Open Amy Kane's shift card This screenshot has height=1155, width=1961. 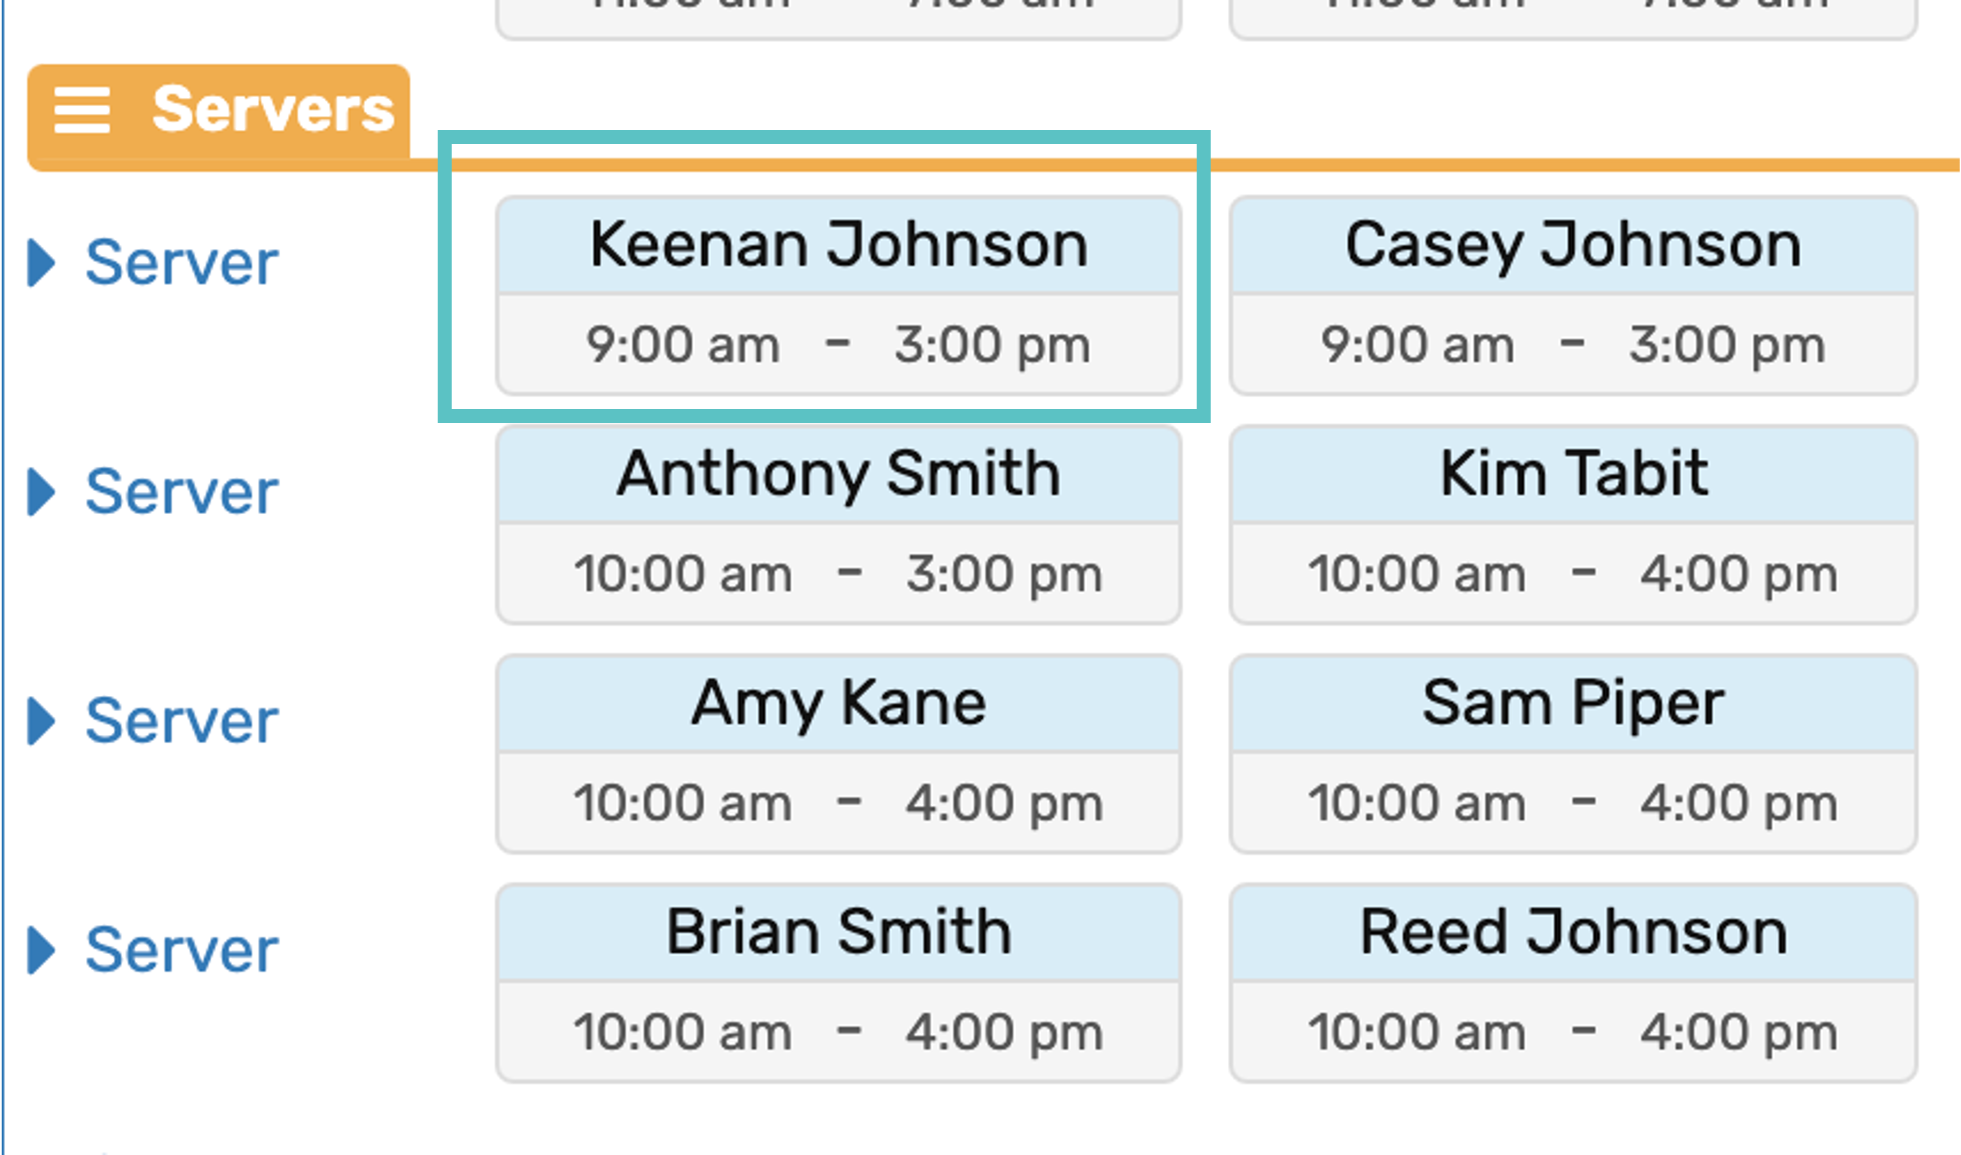pos(838,753)
